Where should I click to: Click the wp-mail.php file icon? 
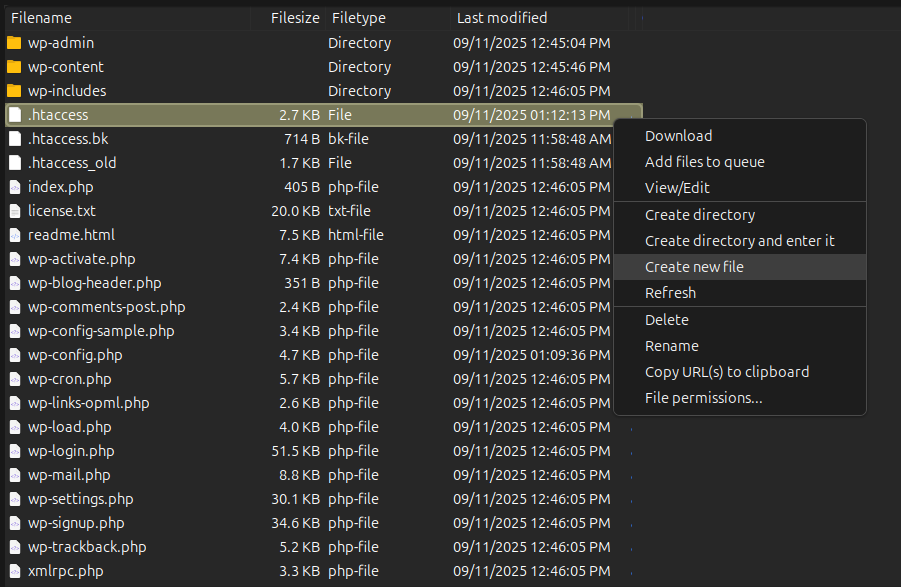(15, 476)
